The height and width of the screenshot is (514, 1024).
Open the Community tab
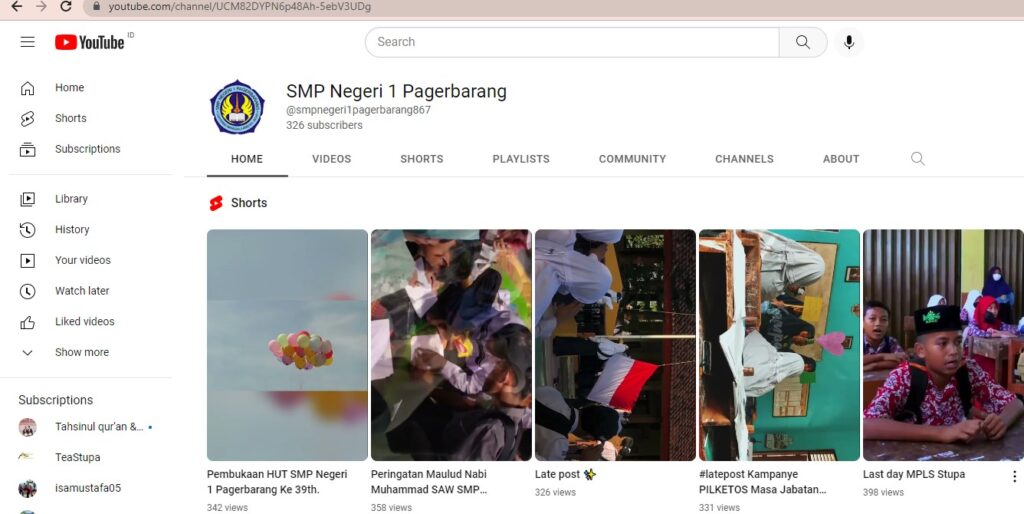click(632, 159)
